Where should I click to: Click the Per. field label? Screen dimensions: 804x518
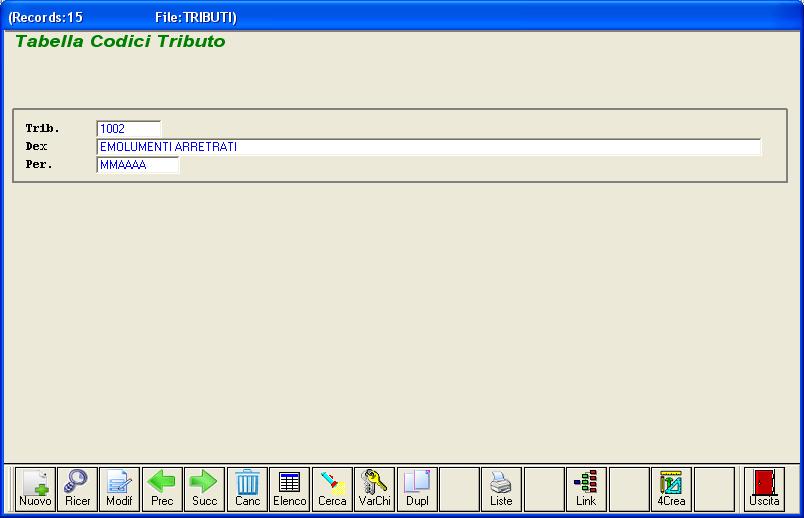coord(39,164)
